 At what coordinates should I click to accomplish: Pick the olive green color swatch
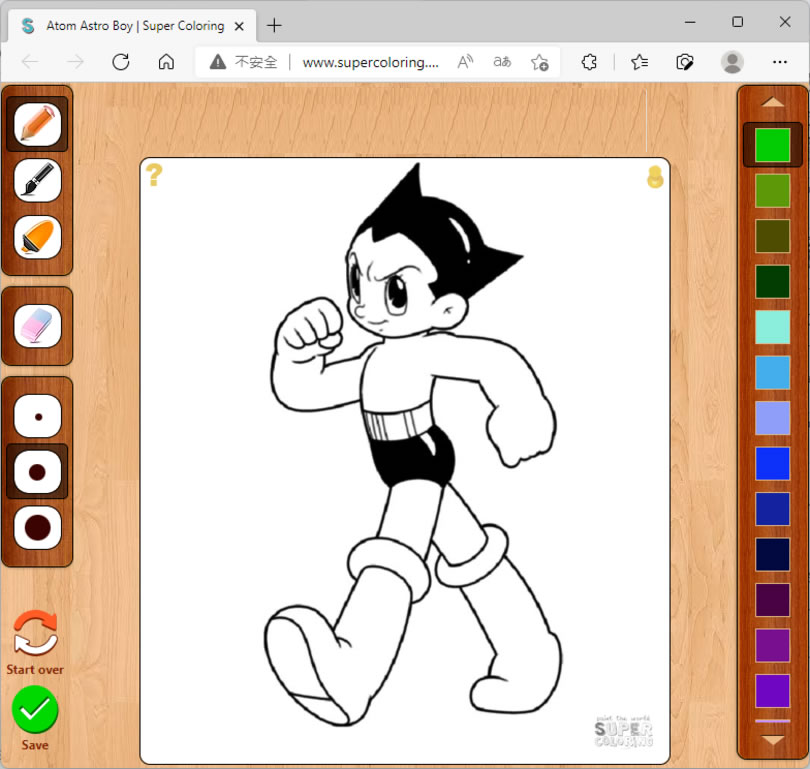click(772, 191)
